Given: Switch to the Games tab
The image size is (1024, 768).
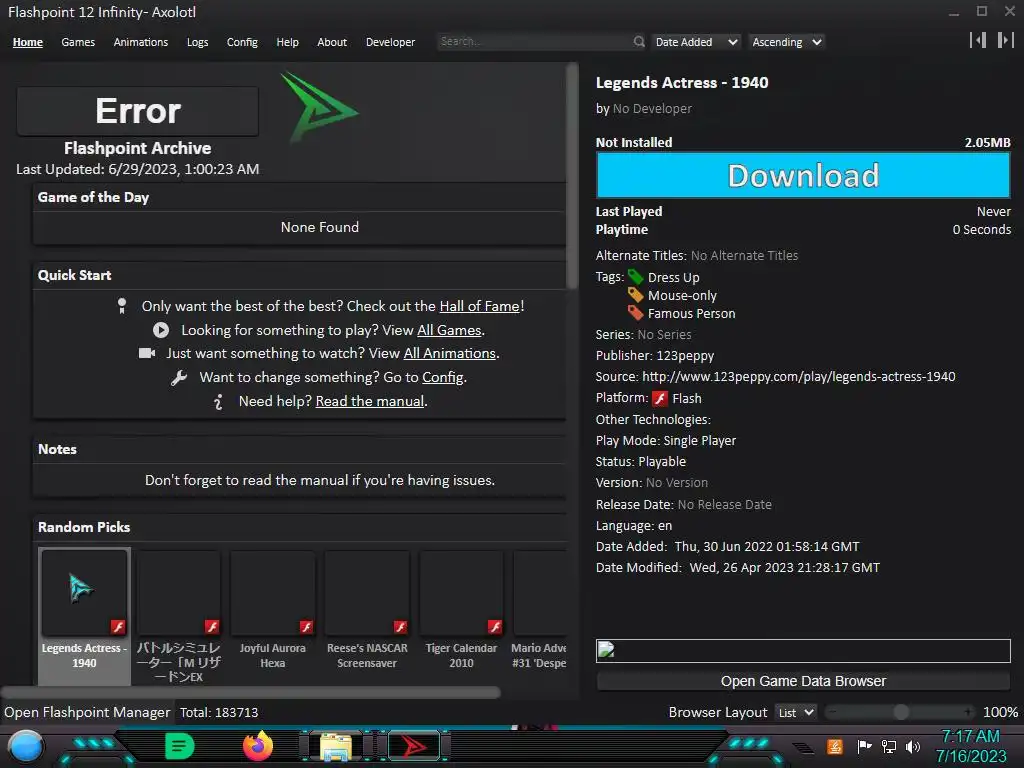Looking at the screenshot, I should point(78,42).
